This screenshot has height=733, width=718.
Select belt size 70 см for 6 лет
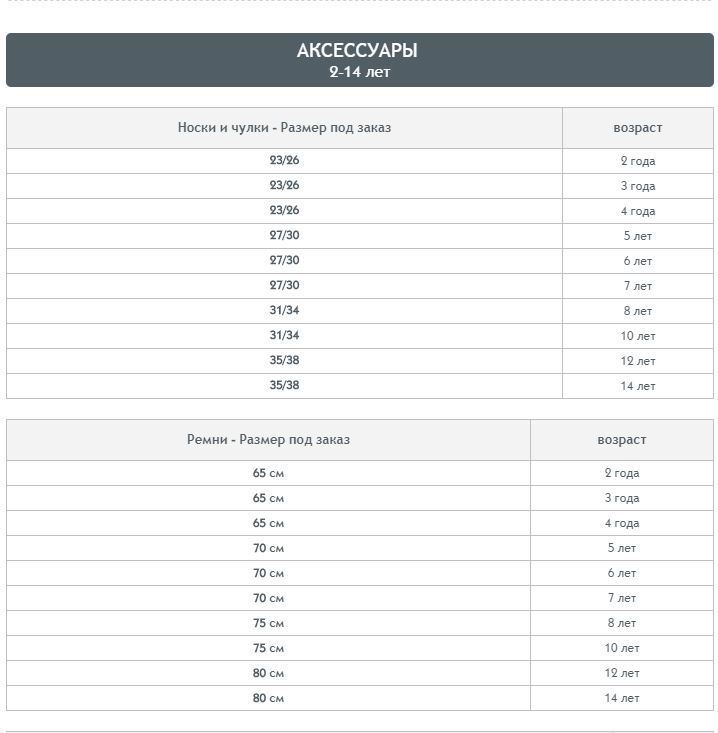268,573
